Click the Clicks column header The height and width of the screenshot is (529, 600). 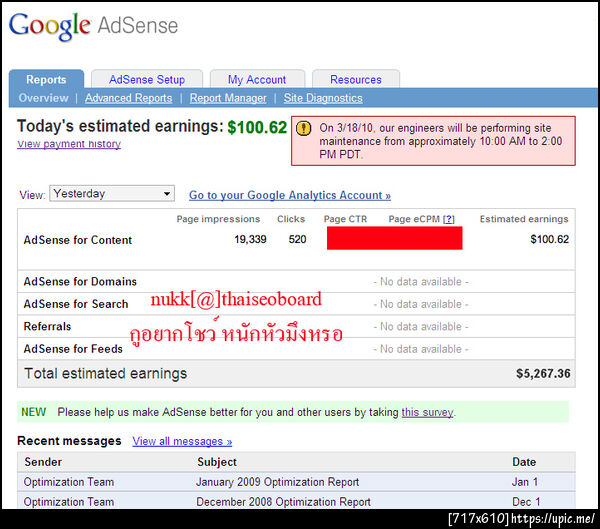(291, 219)
